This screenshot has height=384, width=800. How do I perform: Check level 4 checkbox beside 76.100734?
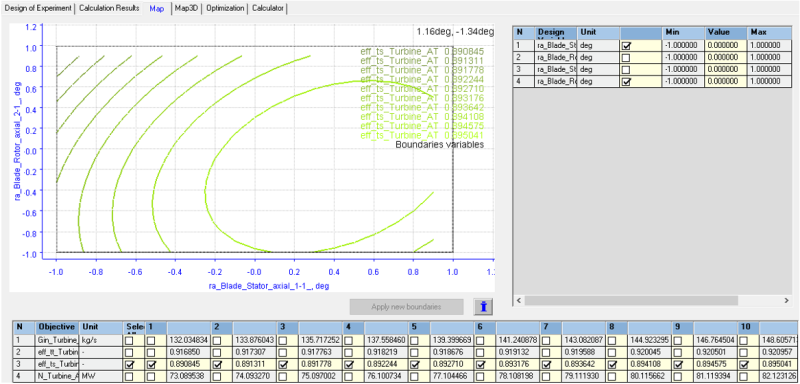349,377
